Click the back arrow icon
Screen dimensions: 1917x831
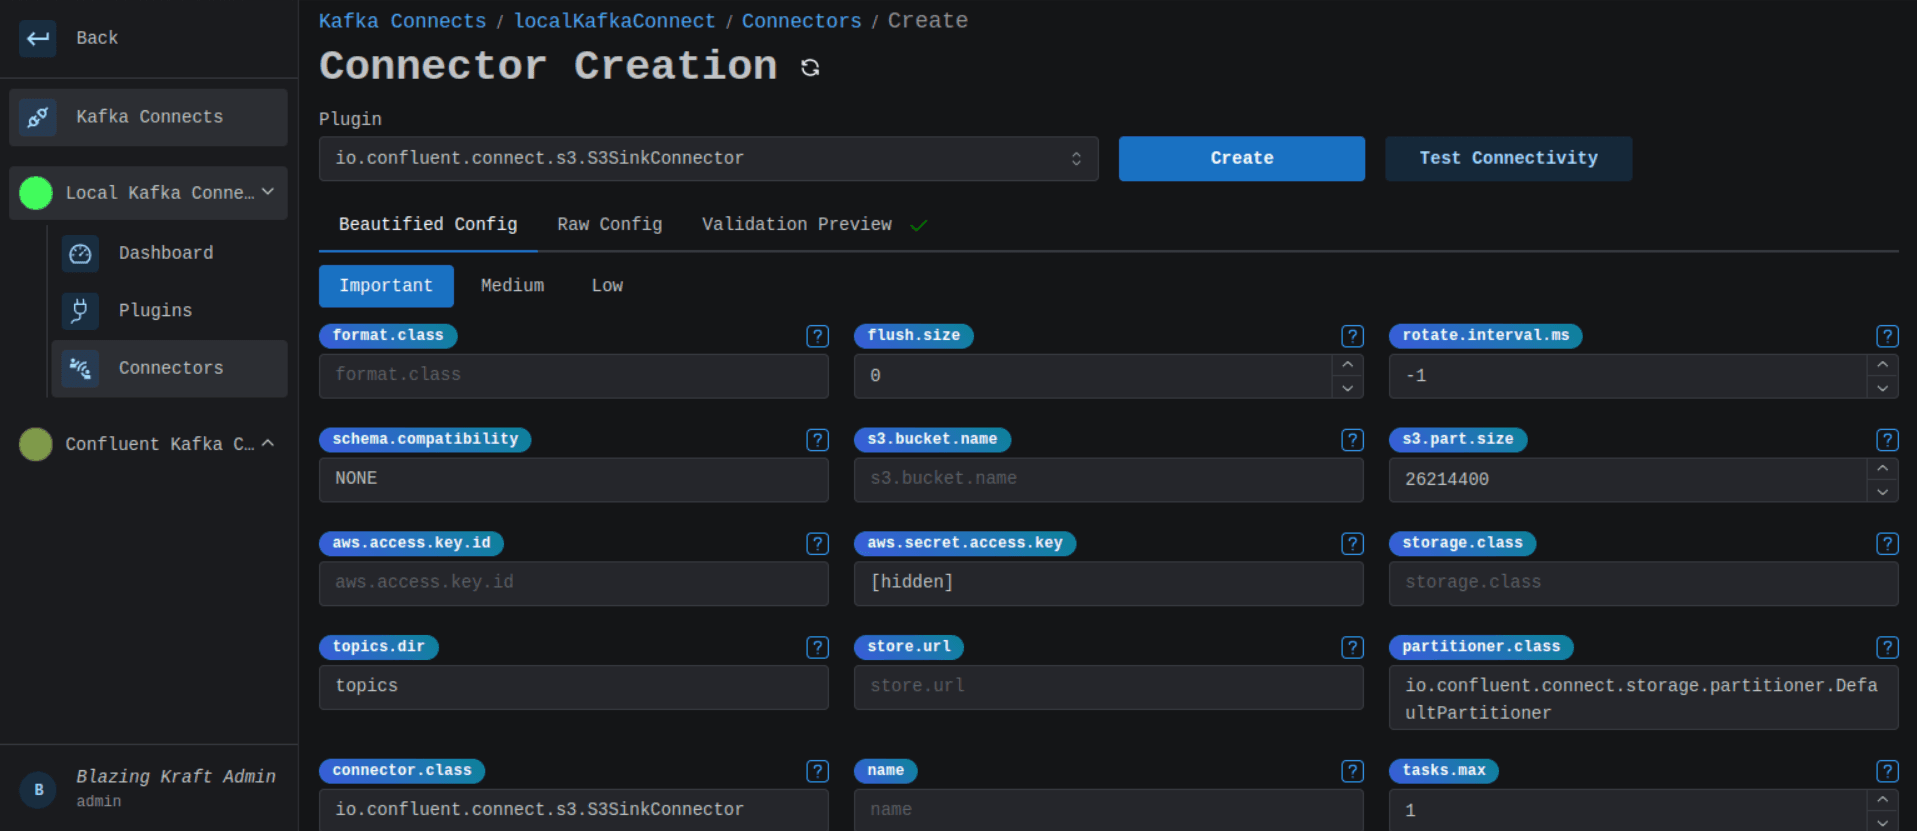point(38,38)
